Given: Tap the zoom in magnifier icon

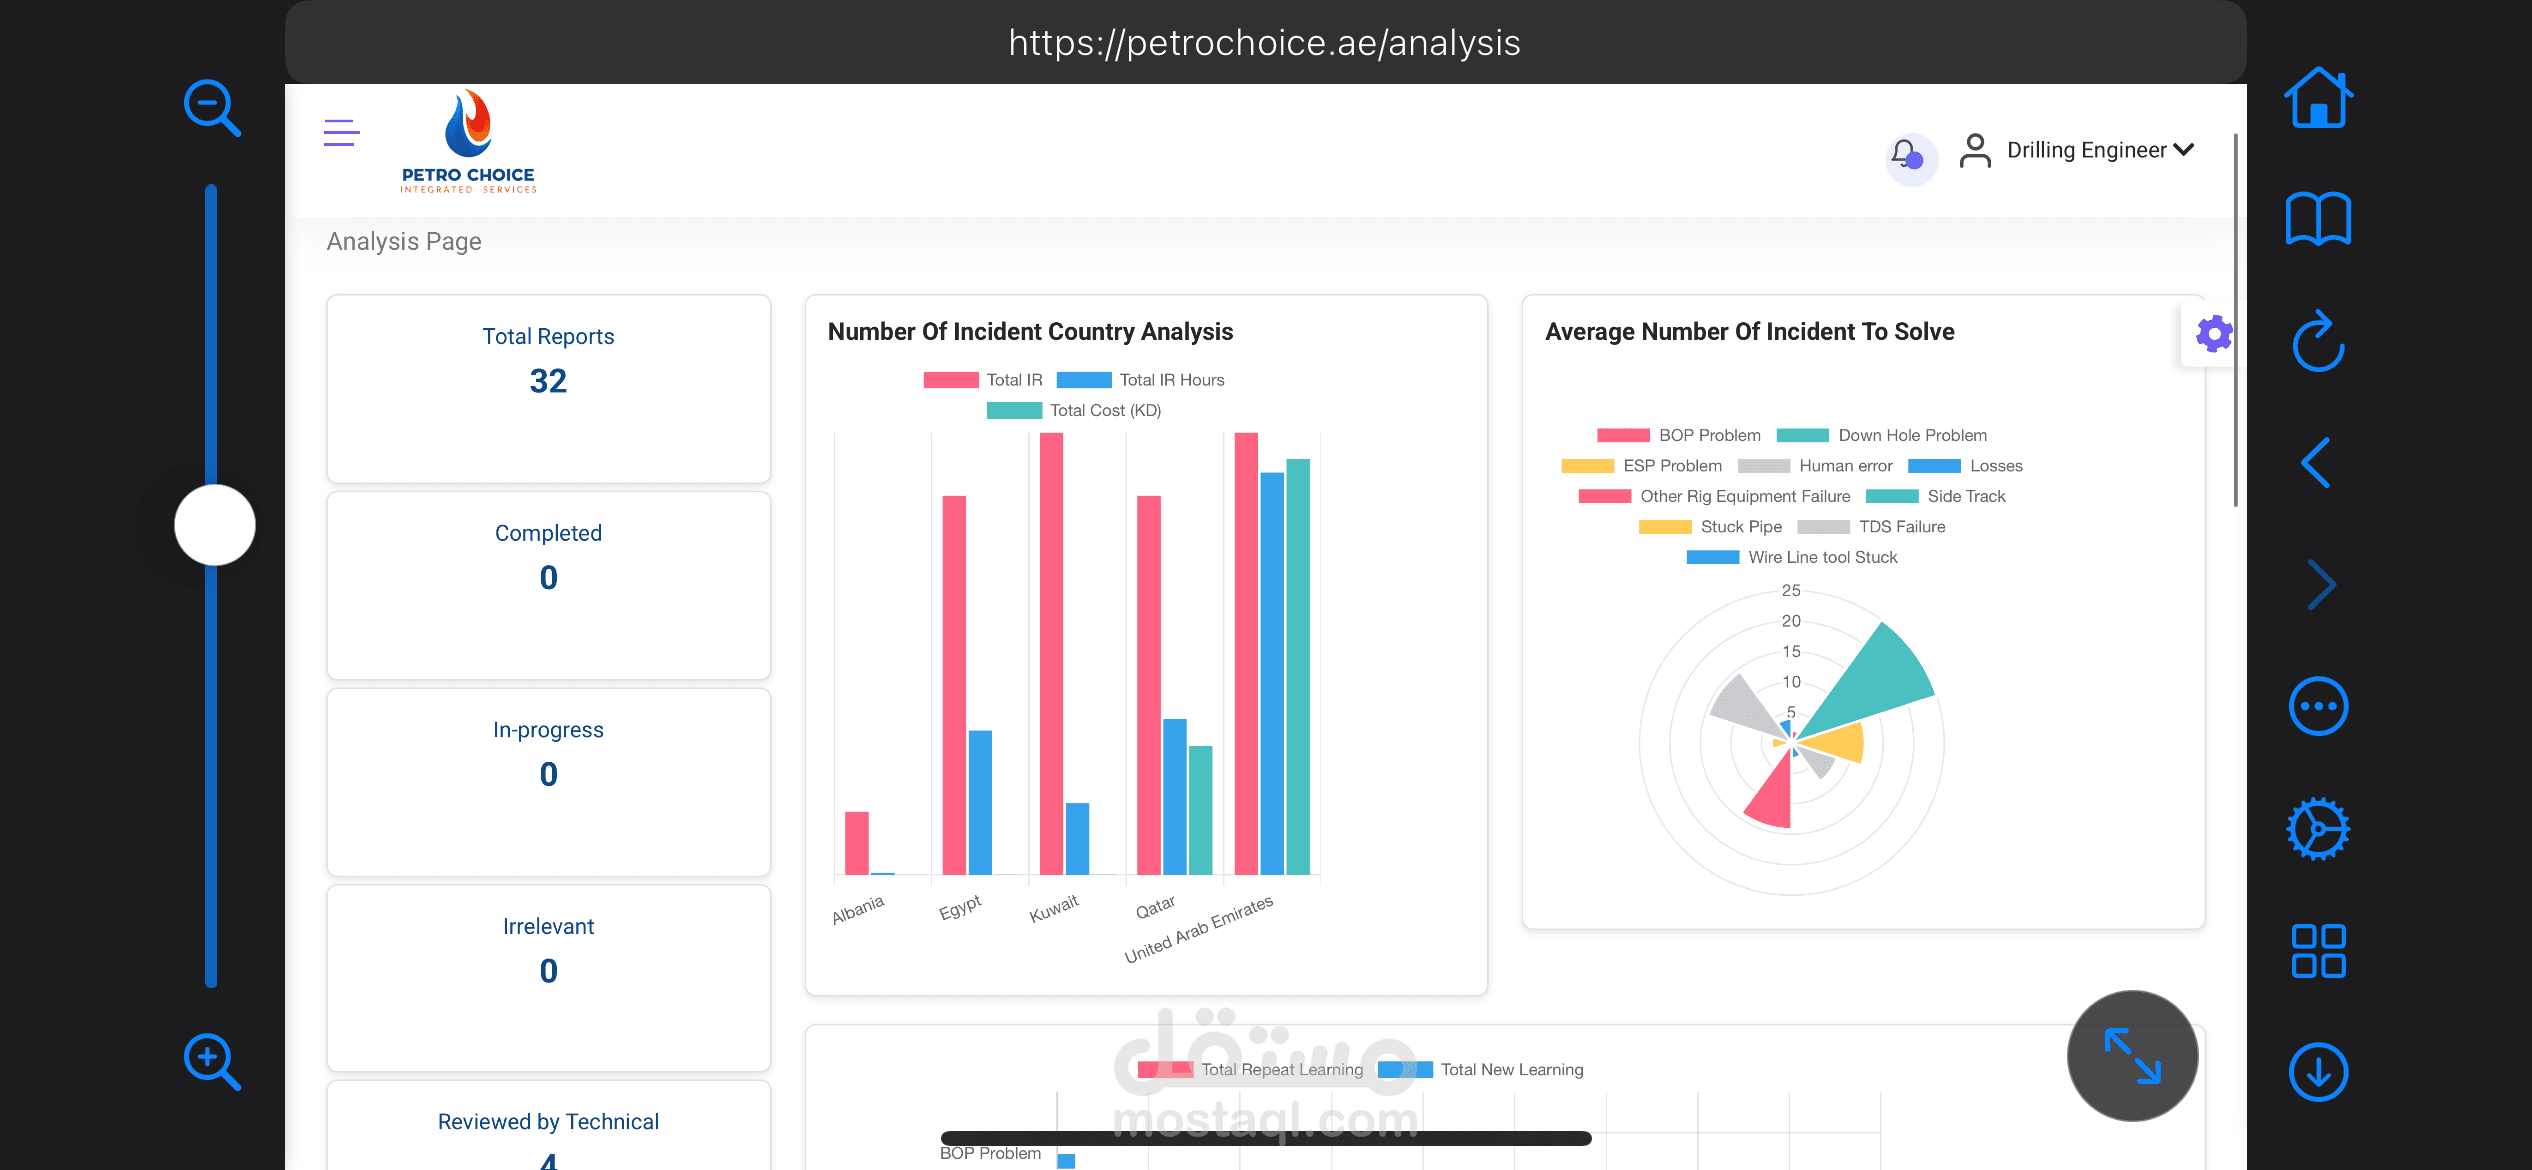Looking at the screenshot, I should (212, 1061).
